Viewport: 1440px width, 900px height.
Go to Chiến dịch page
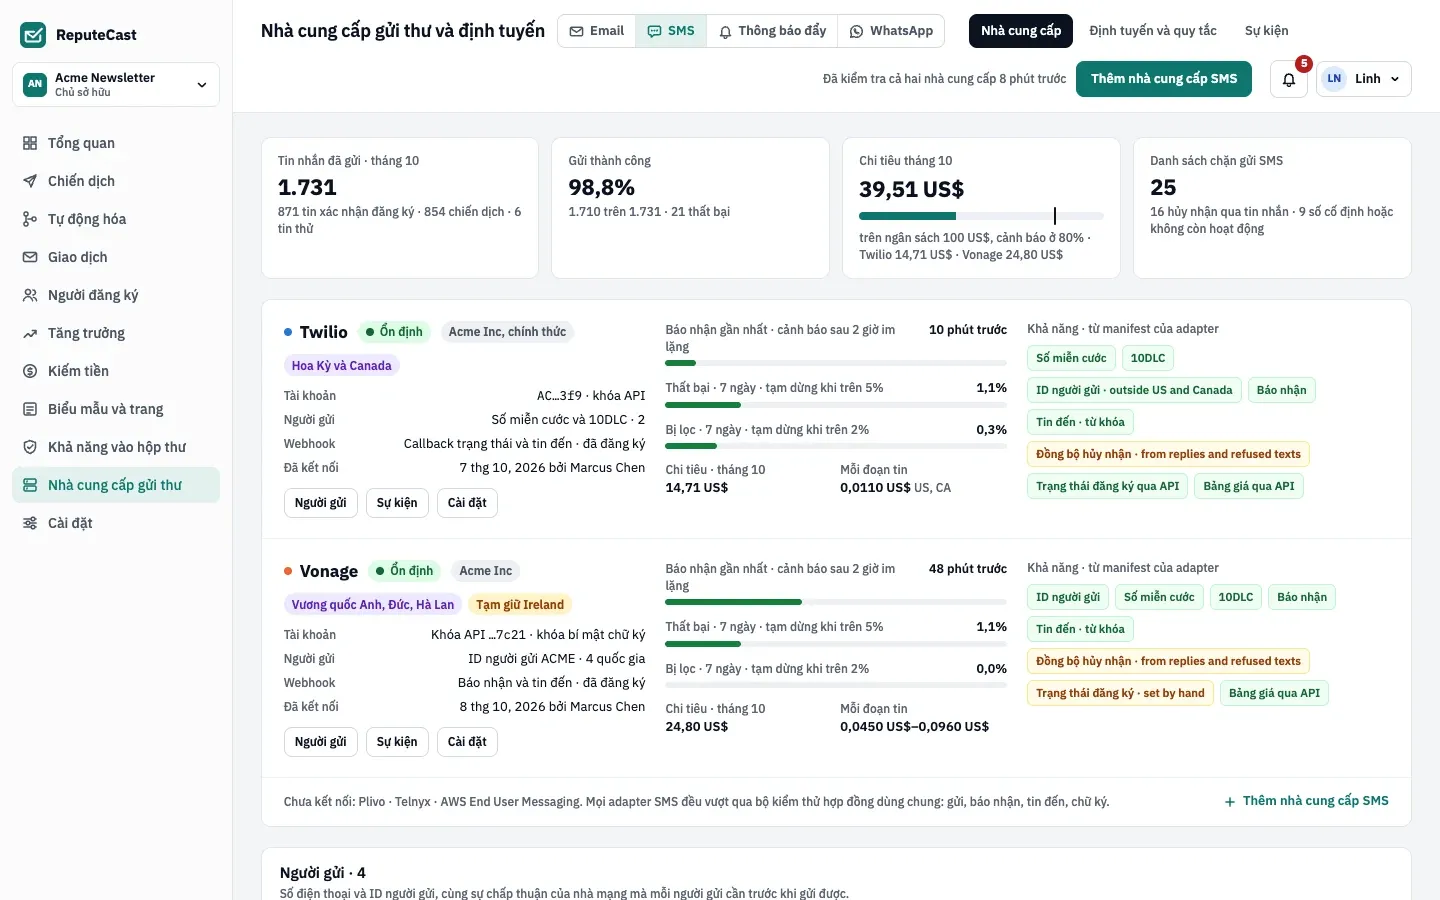click(x=116, y=181)
